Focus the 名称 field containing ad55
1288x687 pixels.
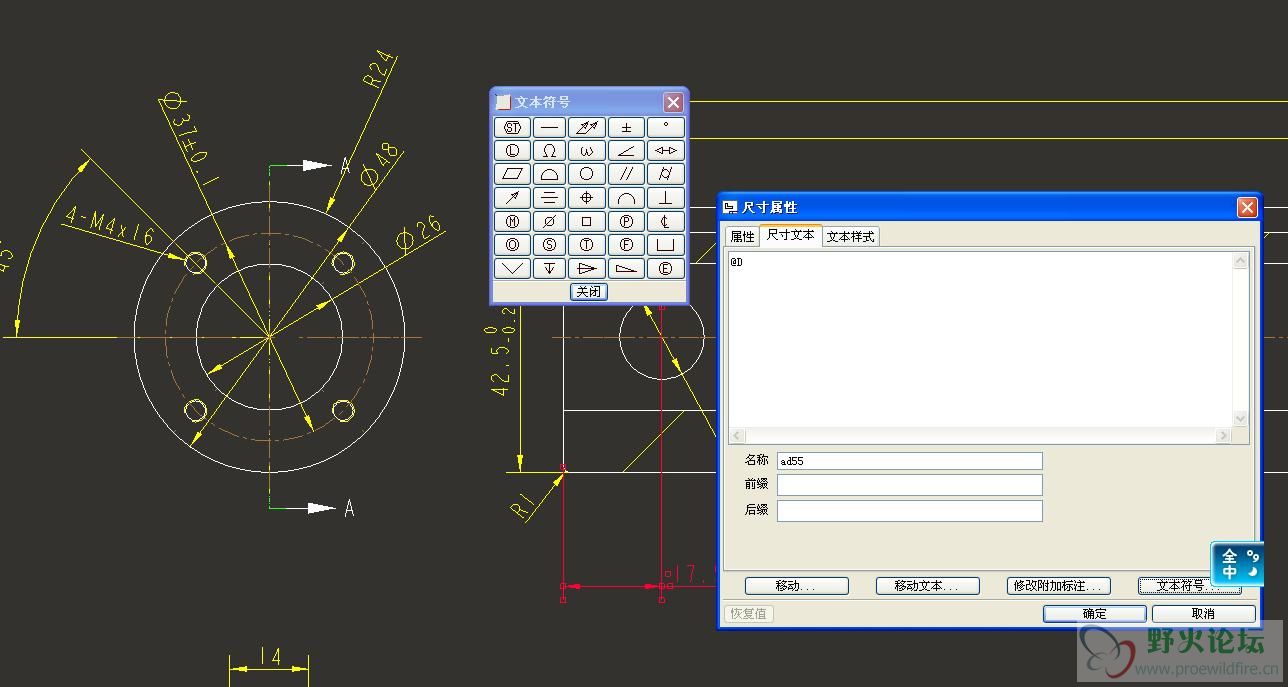(909, 461)
